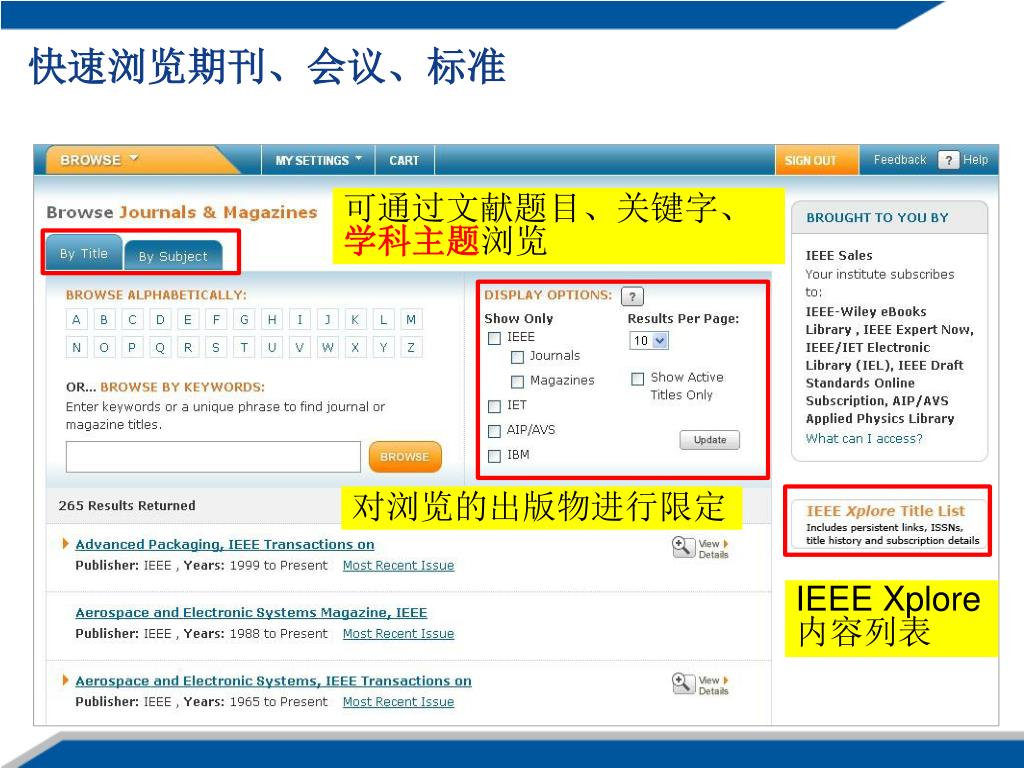Browse journals starting with letter I
The image size is (1024, 768).
299,319
